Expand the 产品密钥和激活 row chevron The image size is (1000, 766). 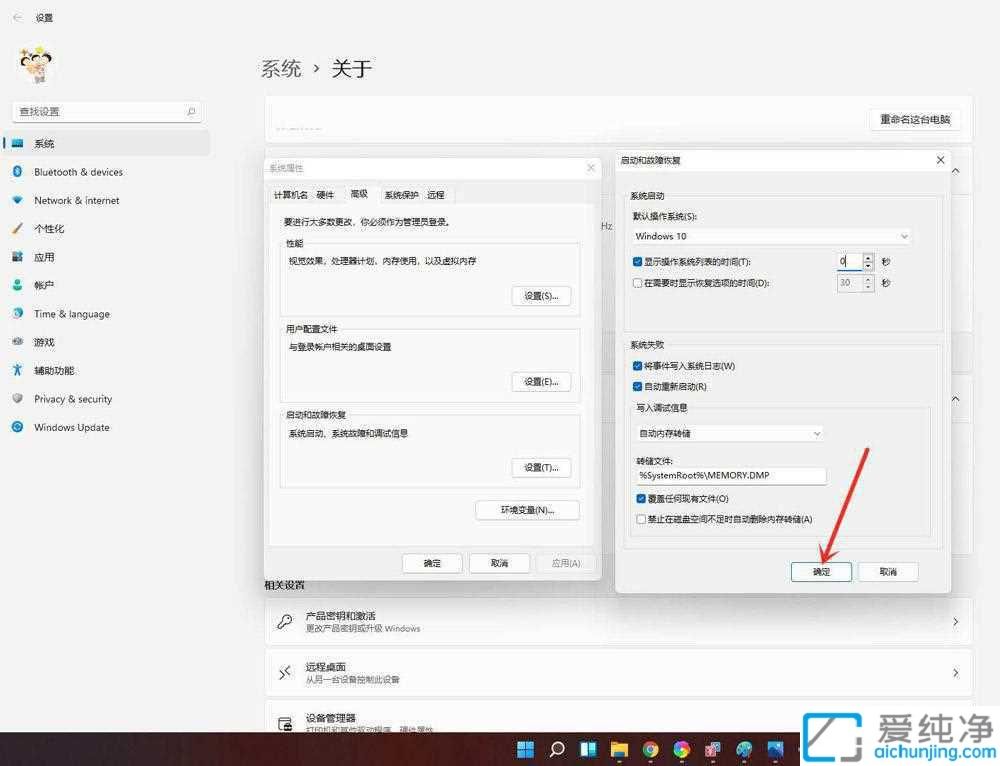(x=955, y=621)
